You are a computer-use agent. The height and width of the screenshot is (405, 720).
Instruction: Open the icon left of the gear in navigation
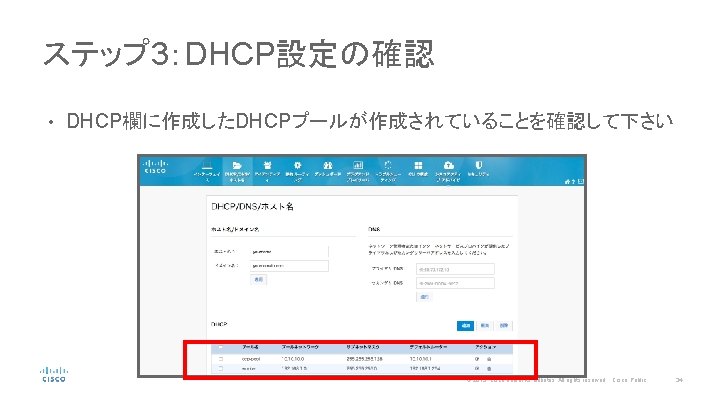coord(267,165)
